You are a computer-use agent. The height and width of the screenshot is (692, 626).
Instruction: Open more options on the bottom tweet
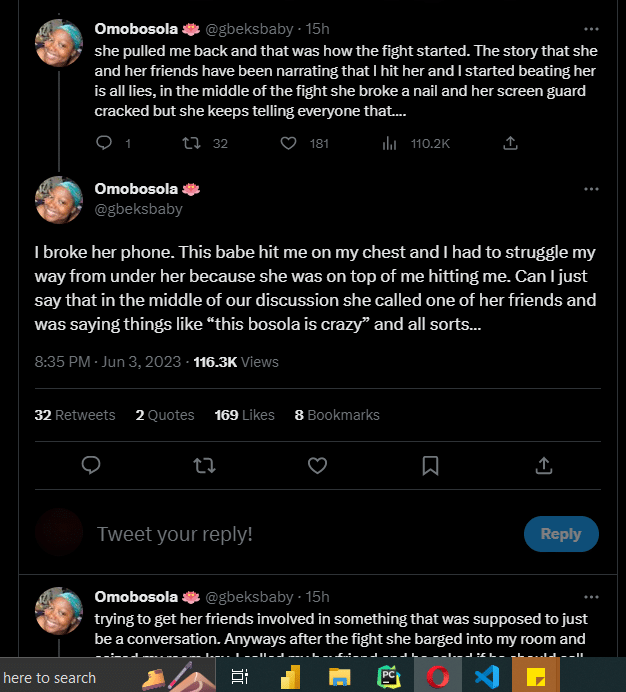point(591,597)
